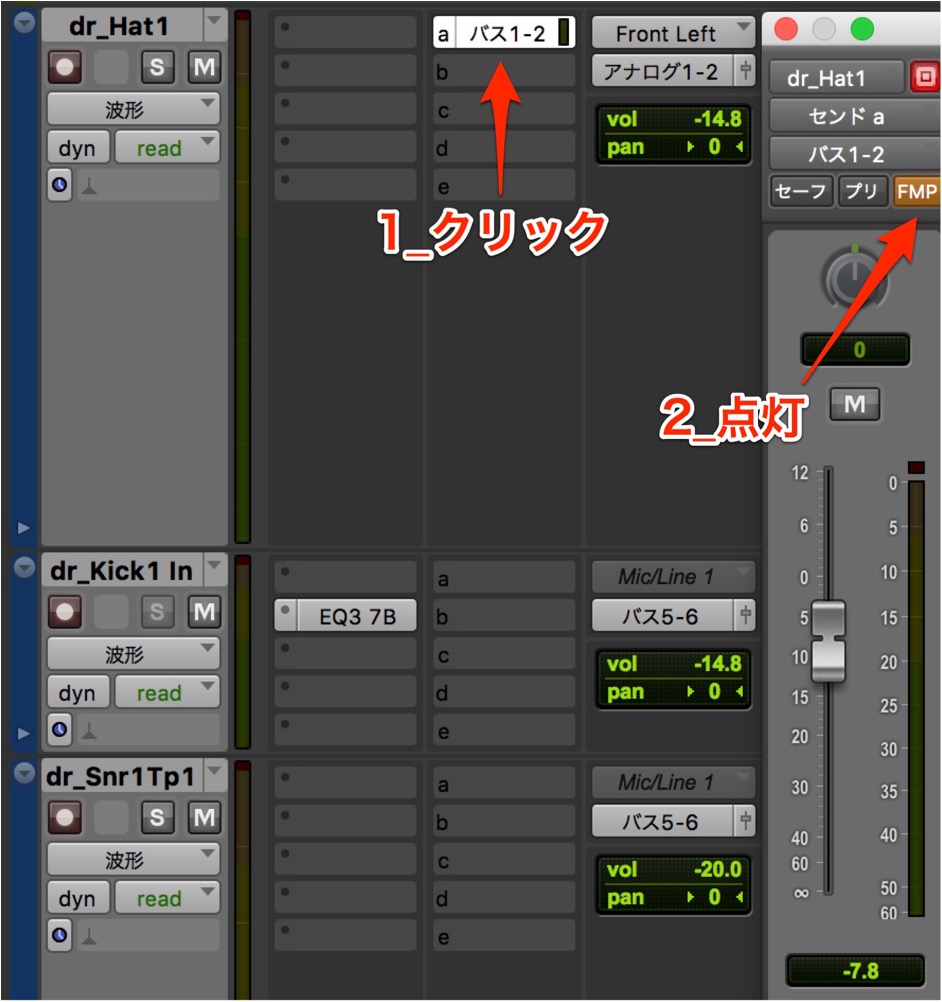Click empty send slot b on dr_Hat1
This screenshot has width=942, height=1002.
[504, 71]
